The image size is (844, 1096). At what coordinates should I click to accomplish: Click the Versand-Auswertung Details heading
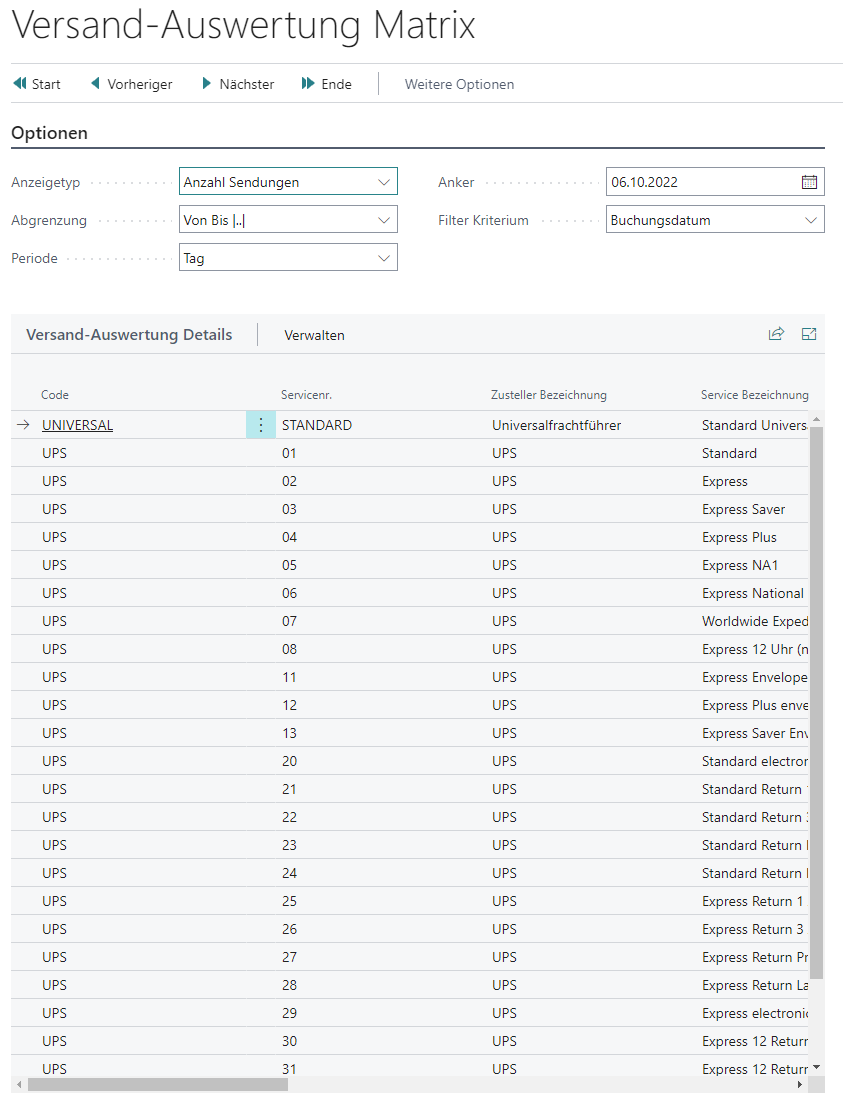[129, 335]
